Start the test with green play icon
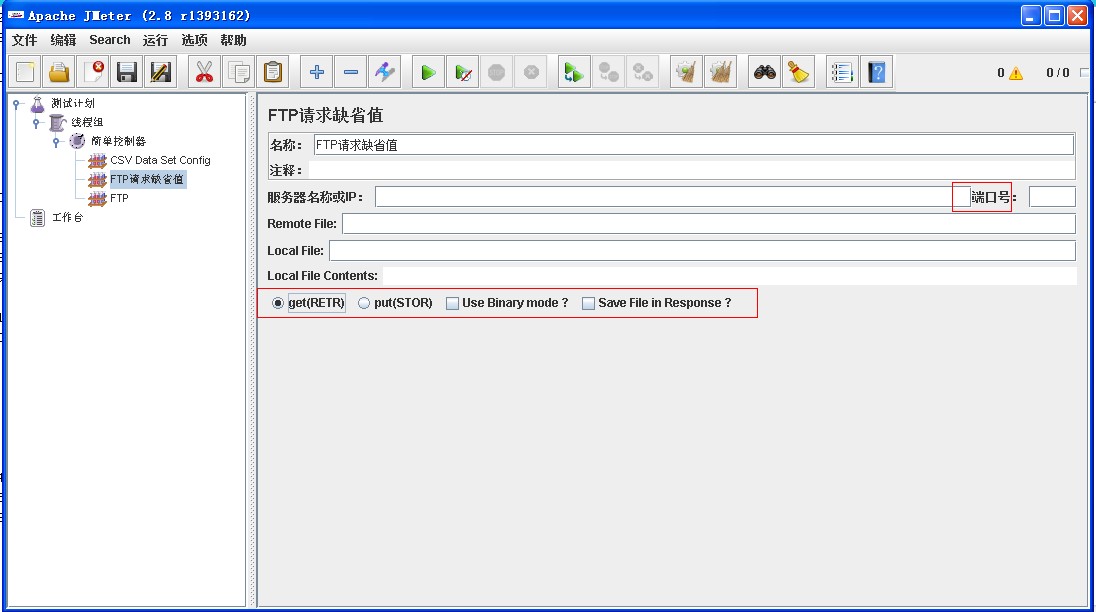 (x=428, y=72)
